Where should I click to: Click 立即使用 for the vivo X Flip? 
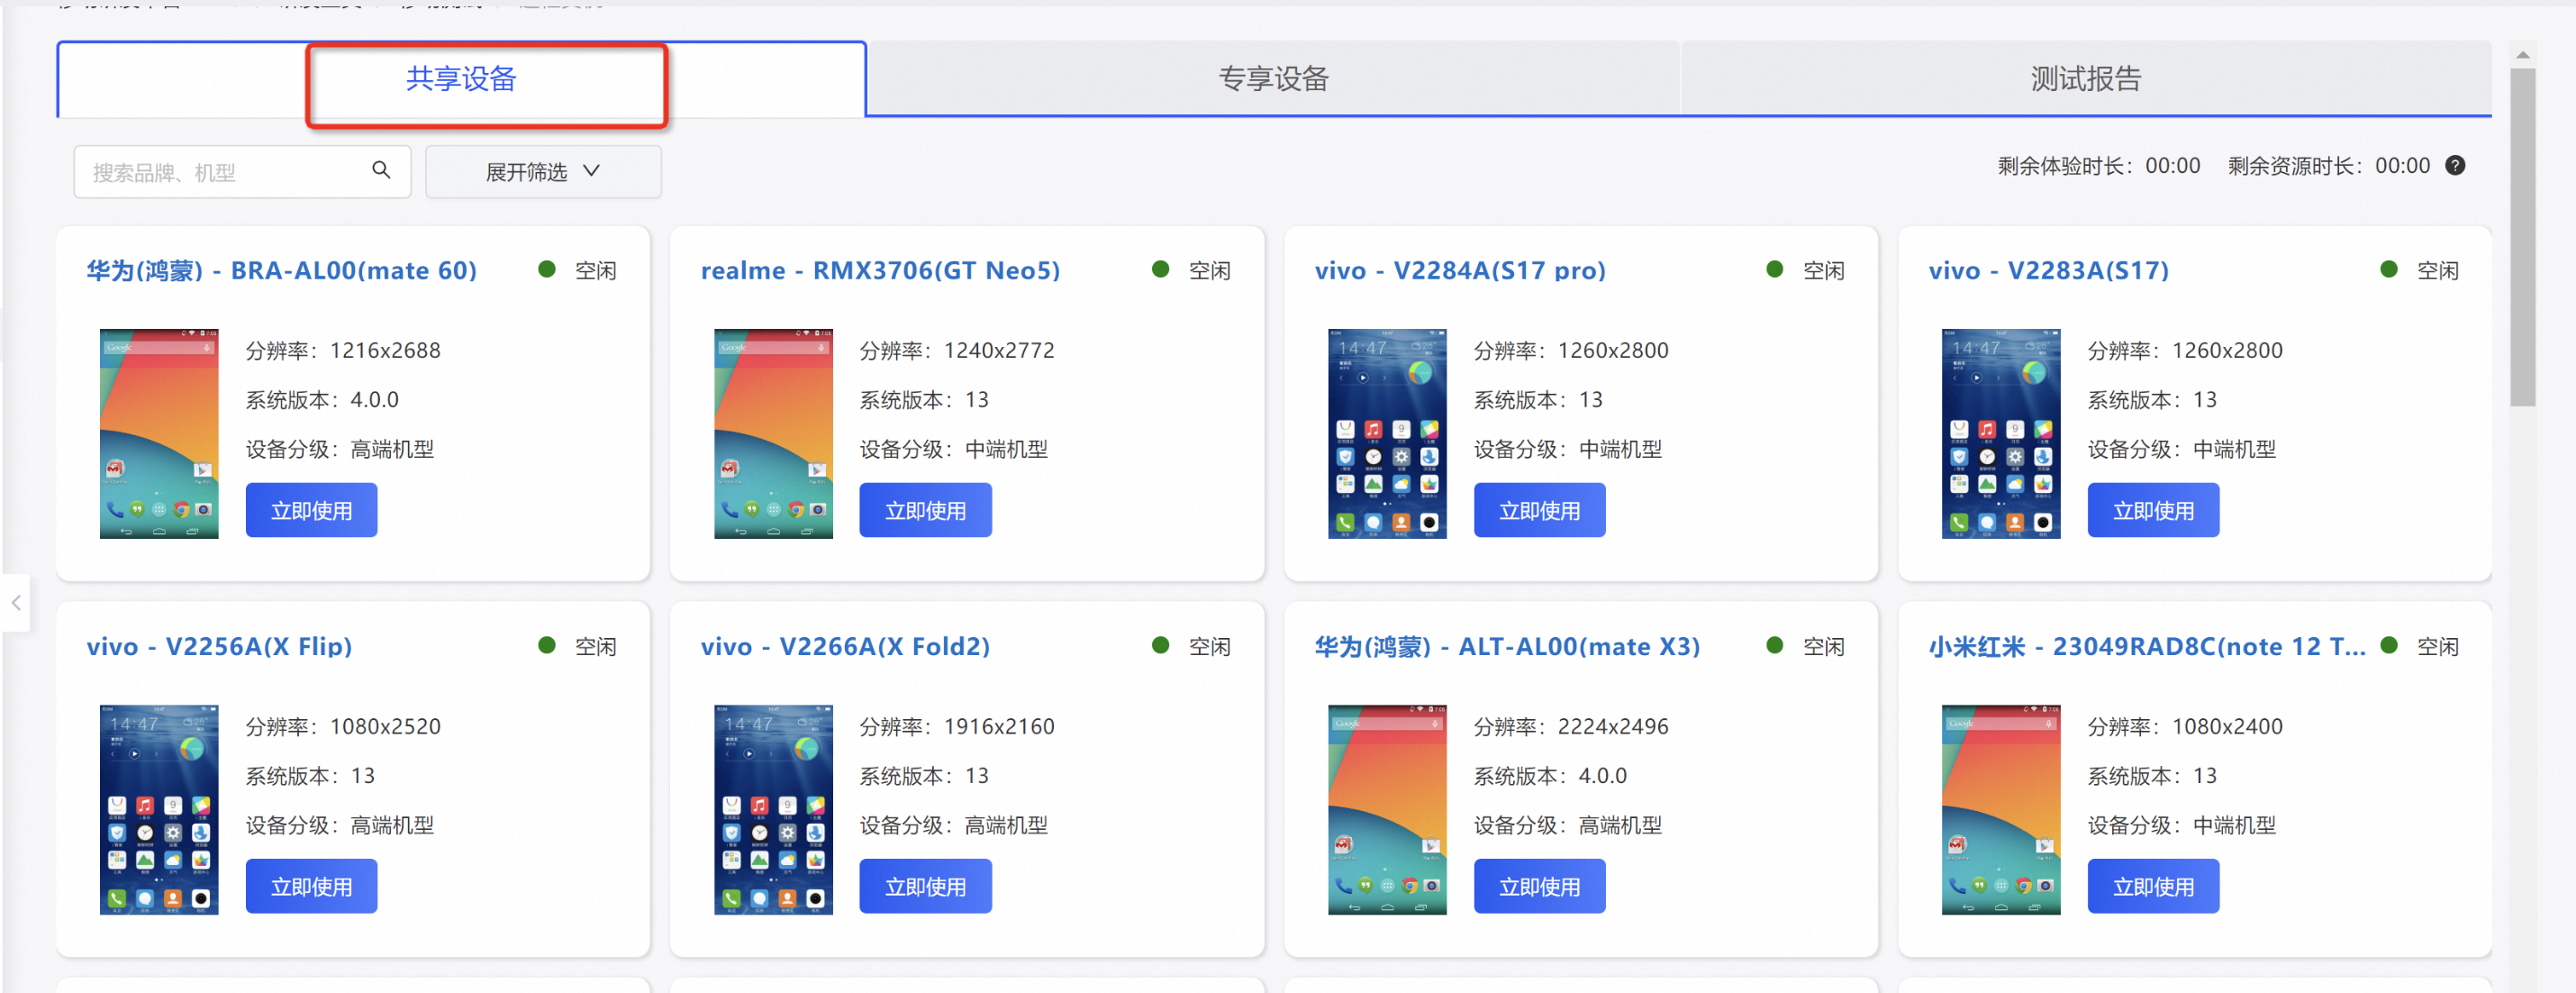point(311,886)
